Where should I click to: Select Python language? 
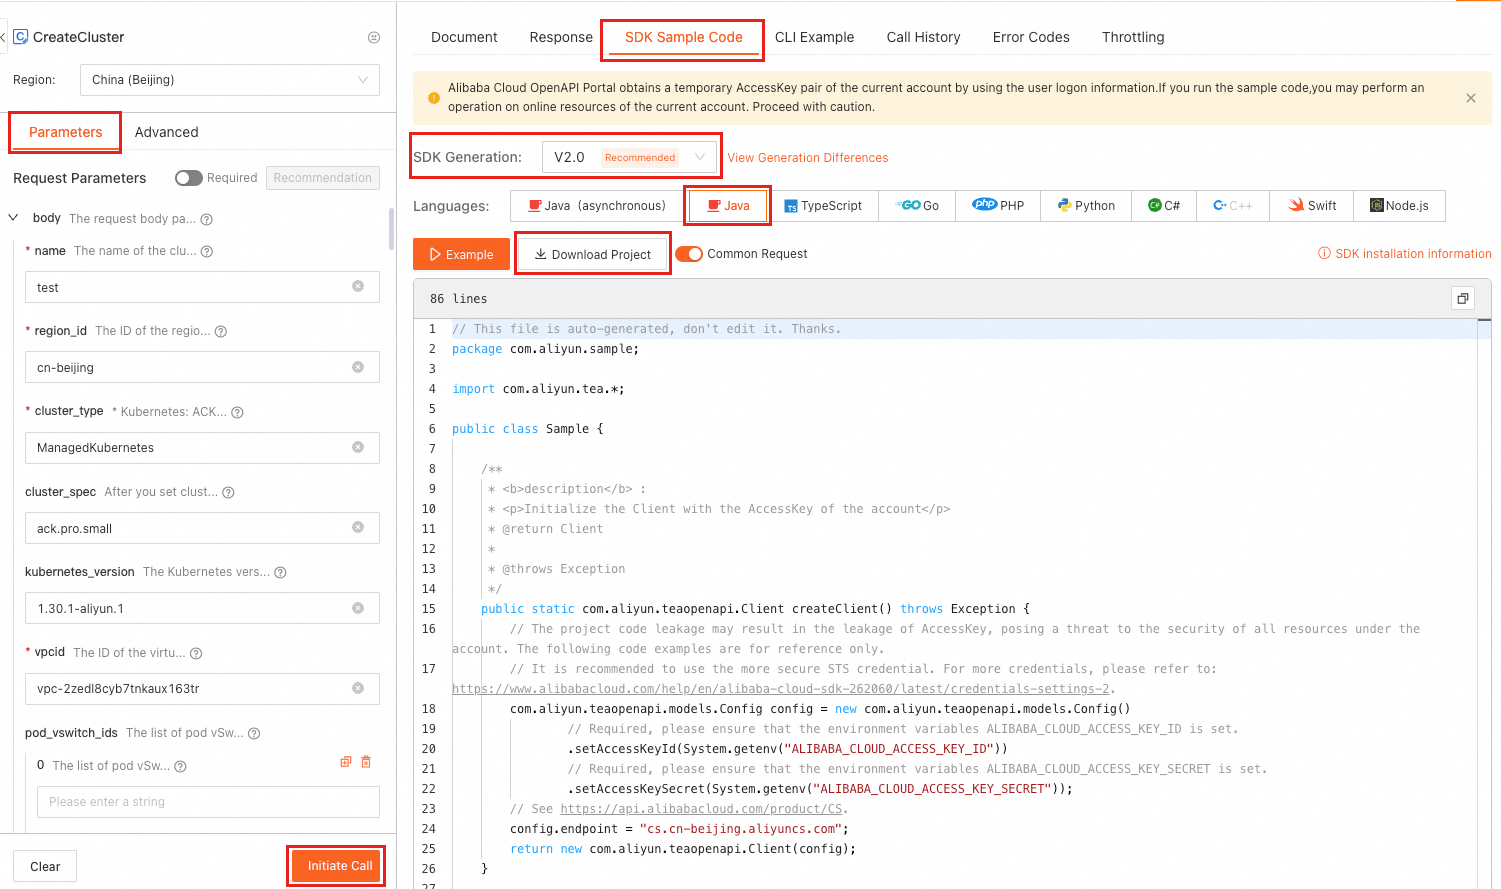click(x=1086, y=206)
